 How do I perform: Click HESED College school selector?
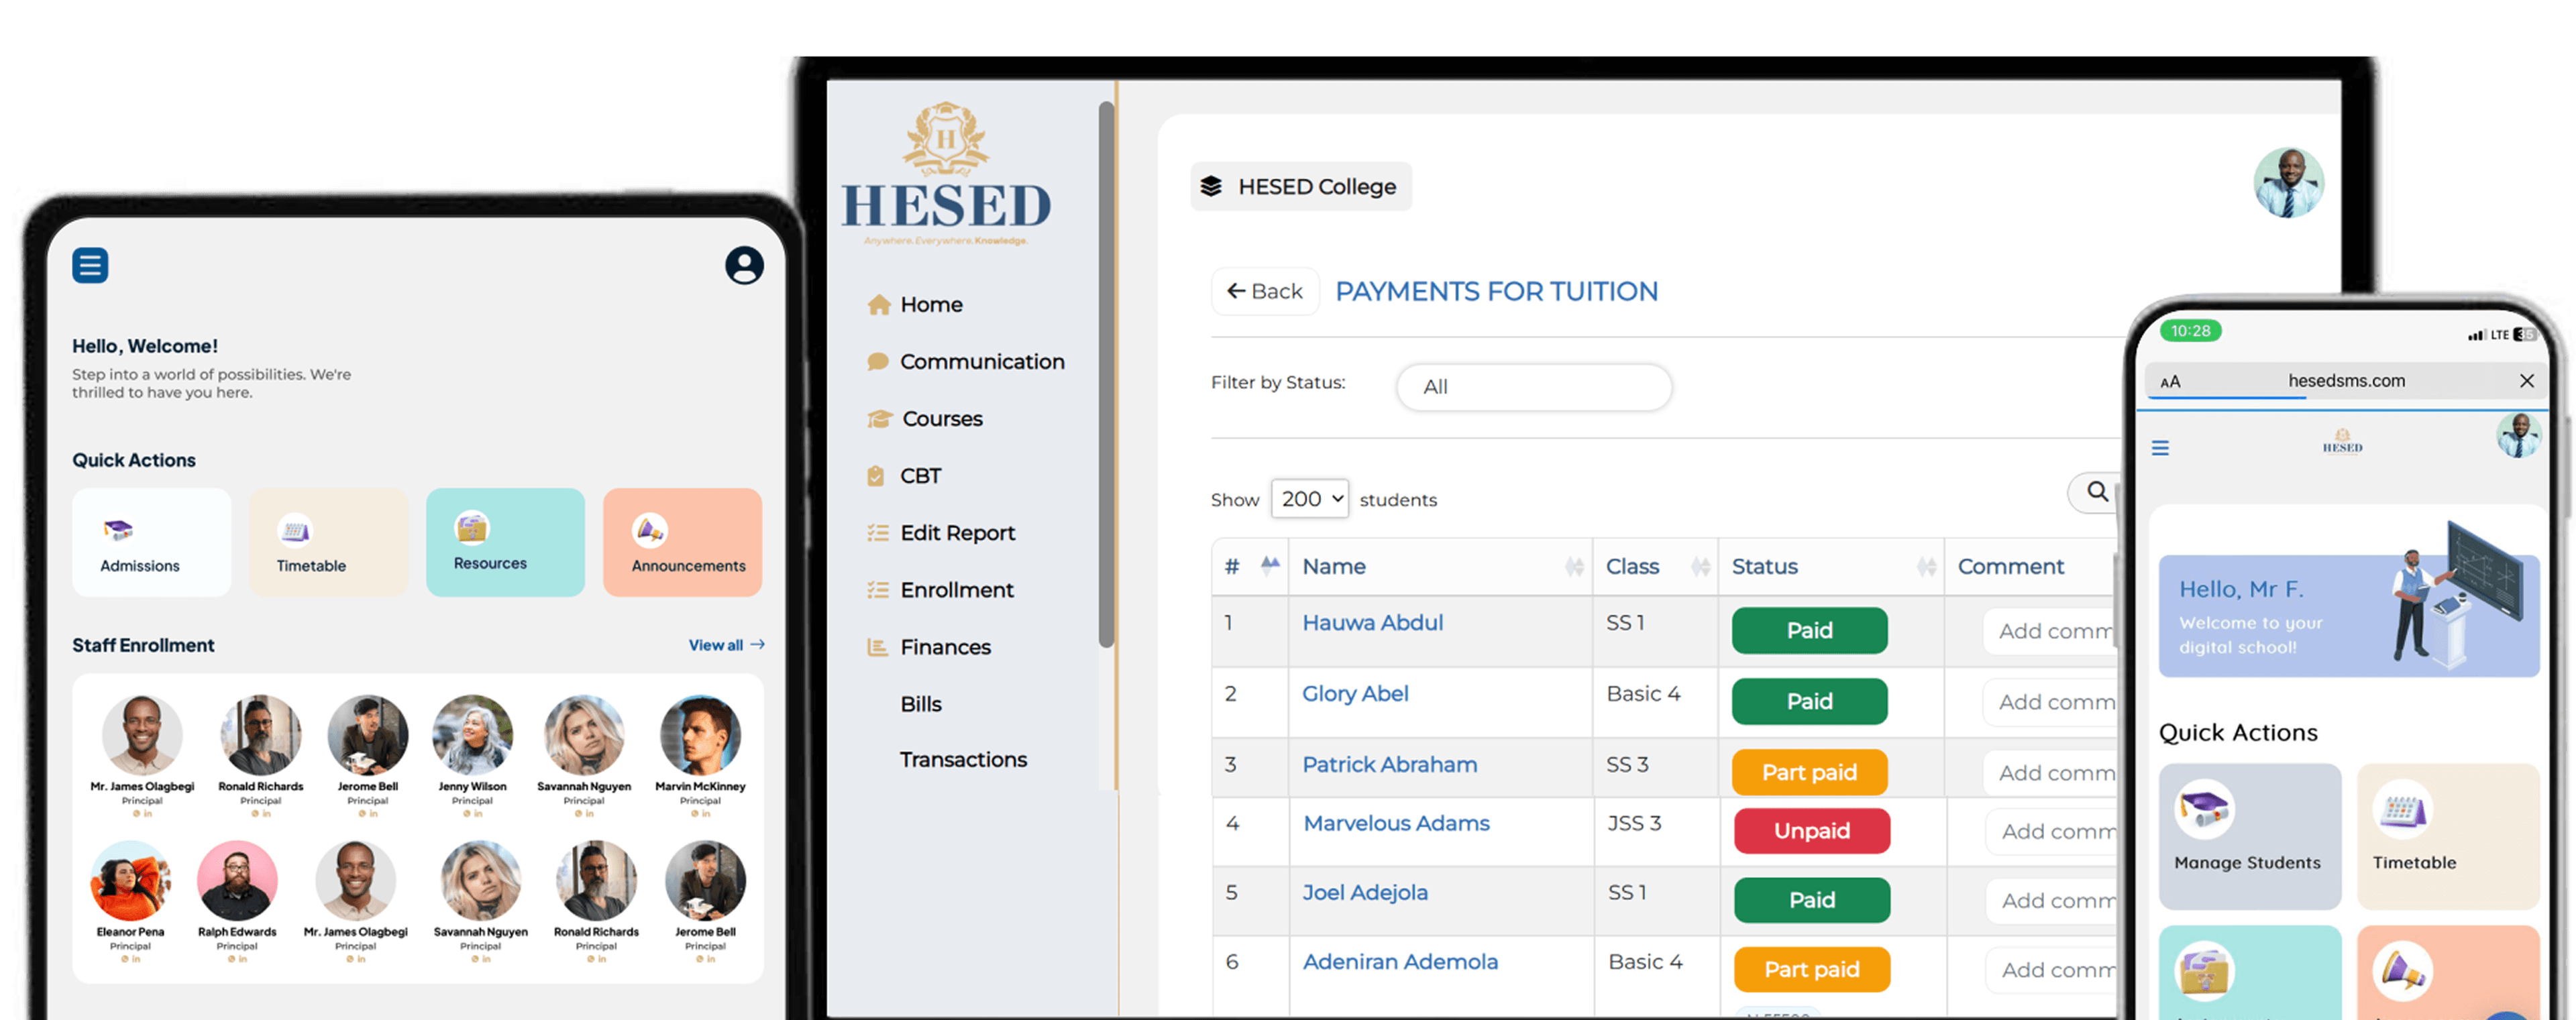[1300, 186]
